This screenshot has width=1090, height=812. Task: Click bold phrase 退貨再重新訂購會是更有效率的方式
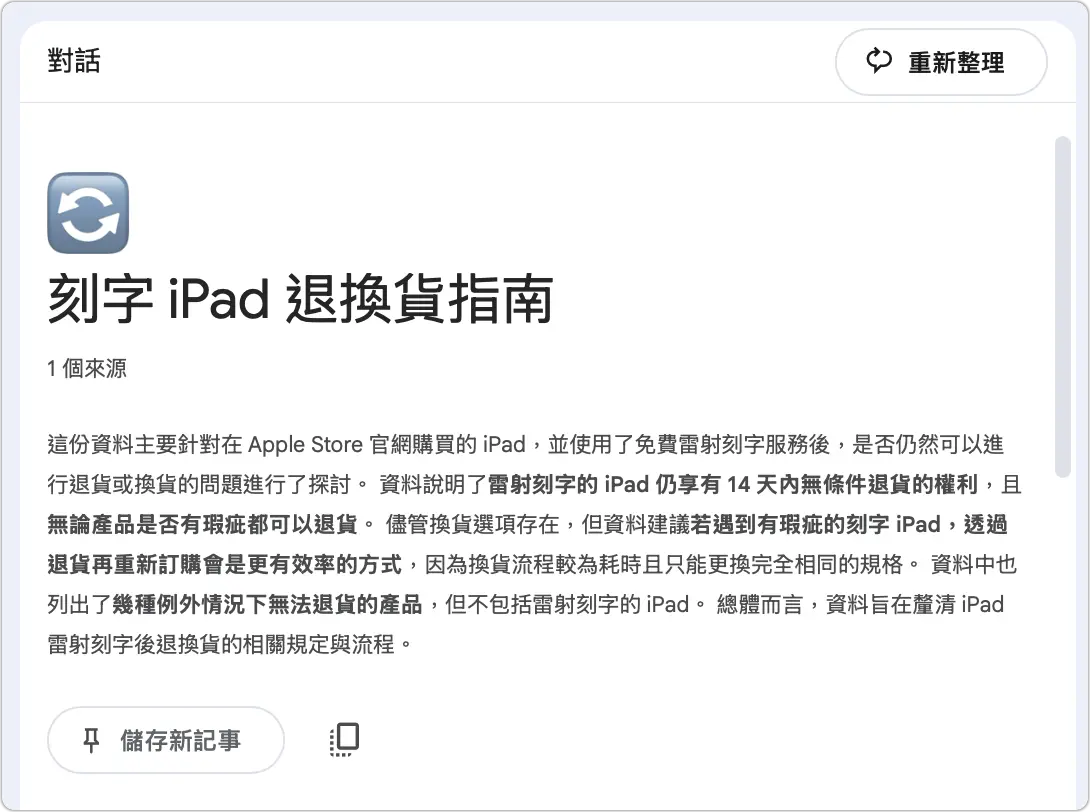tap(225, 565)
